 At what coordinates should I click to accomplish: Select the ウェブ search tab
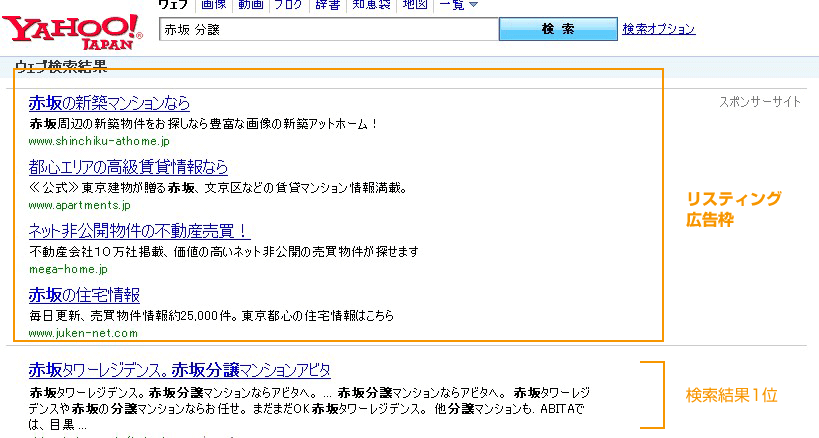(173, 5)
